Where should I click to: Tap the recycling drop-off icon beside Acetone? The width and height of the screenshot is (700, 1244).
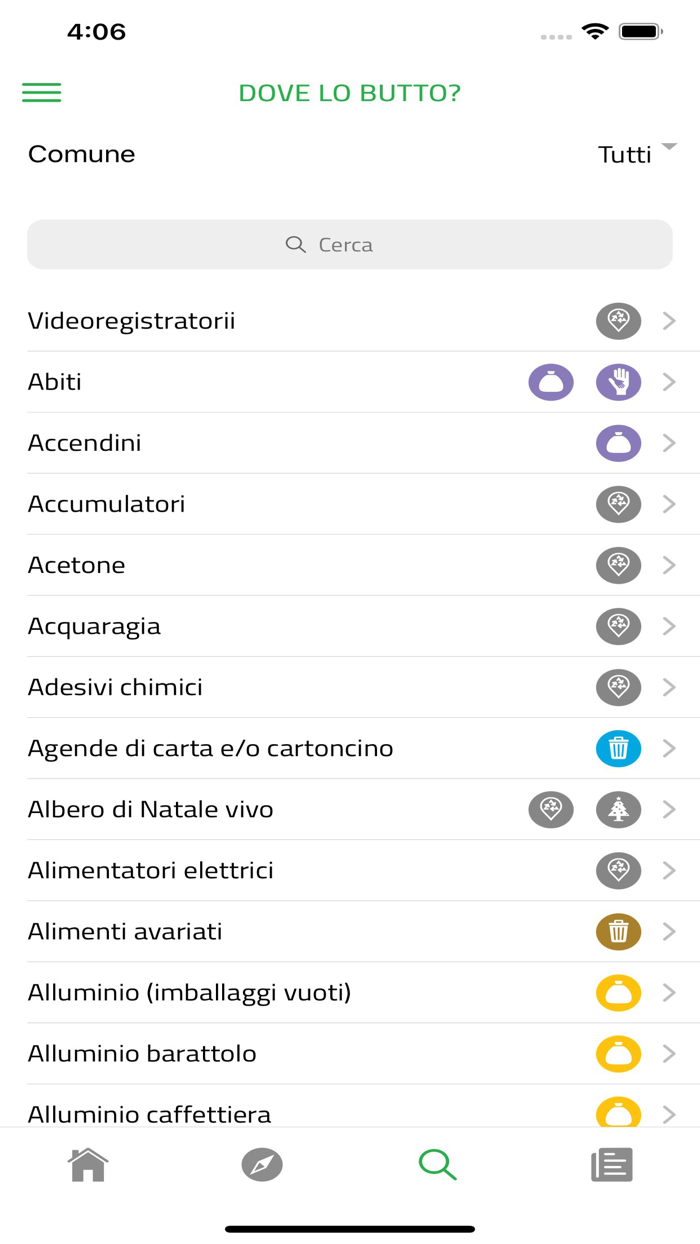[618, 565]
